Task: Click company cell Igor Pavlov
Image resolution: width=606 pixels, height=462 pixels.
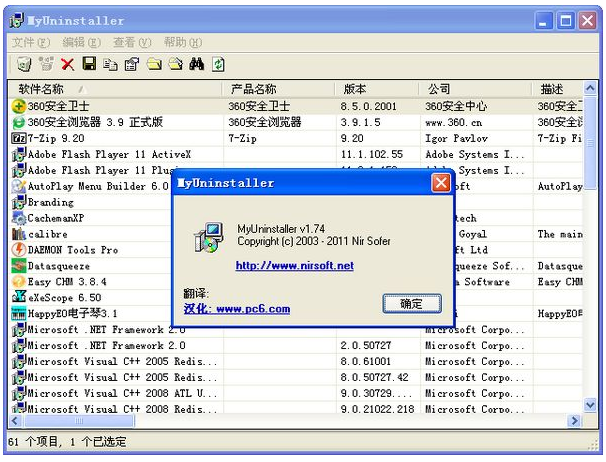Action: [456, 138]
